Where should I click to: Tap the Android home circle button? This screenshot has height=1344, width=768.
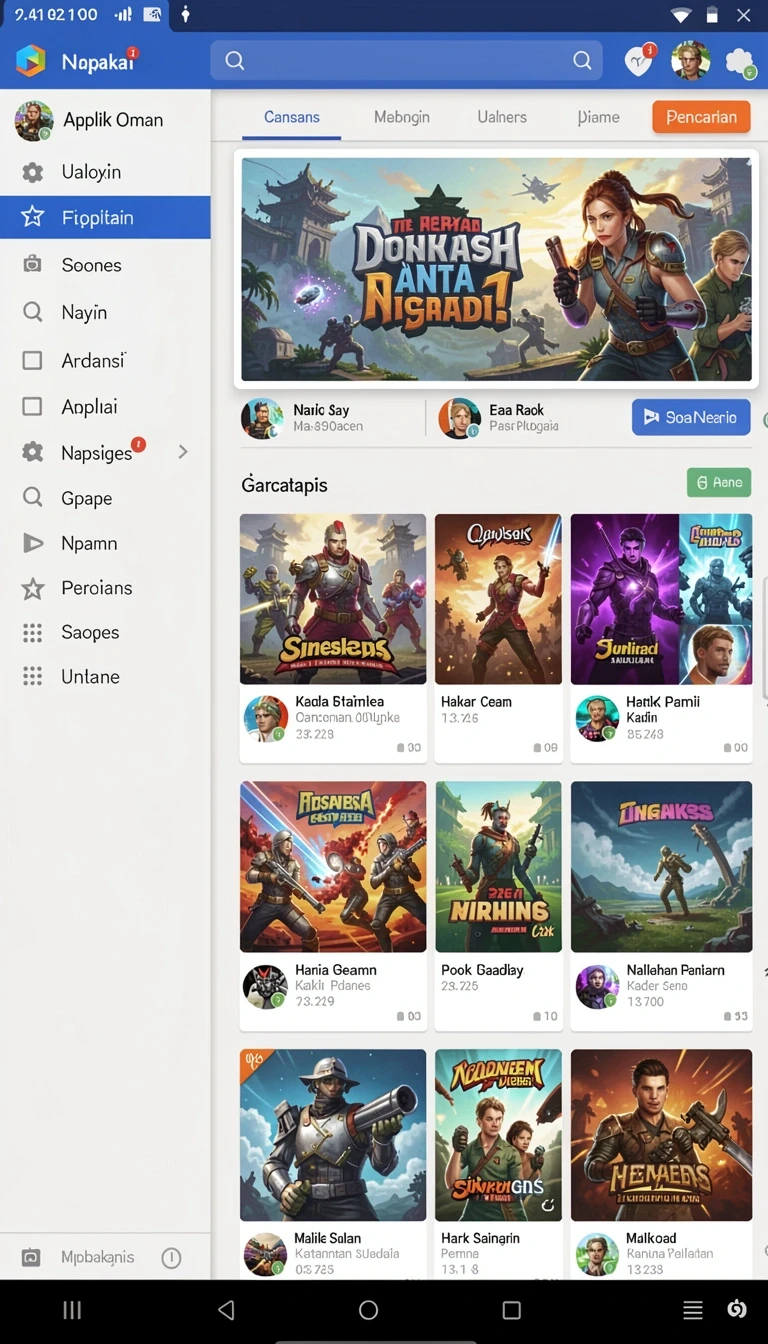[x=368, y=1310]
